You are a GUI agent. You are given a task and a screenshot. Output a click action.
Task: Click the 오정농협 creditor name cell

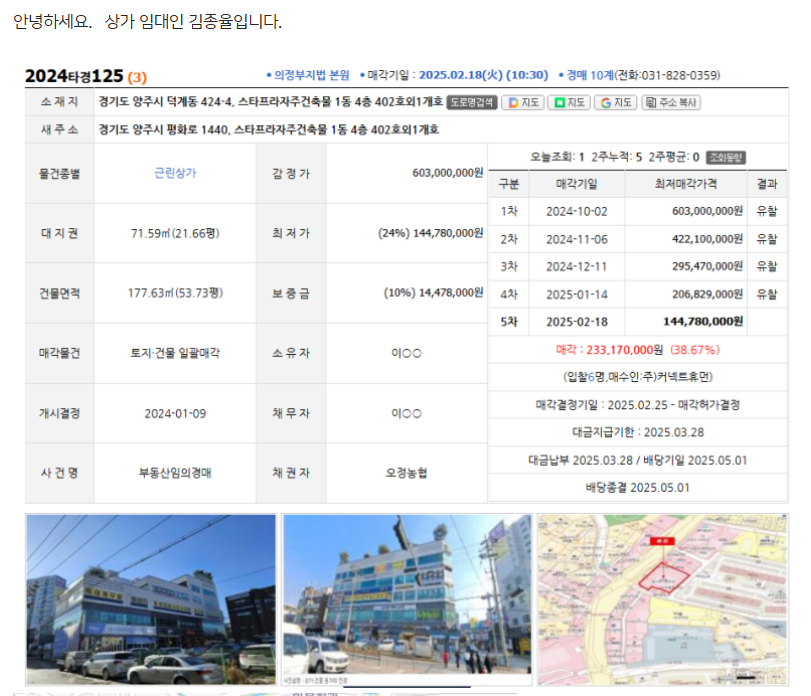click(x=405, y=473)
